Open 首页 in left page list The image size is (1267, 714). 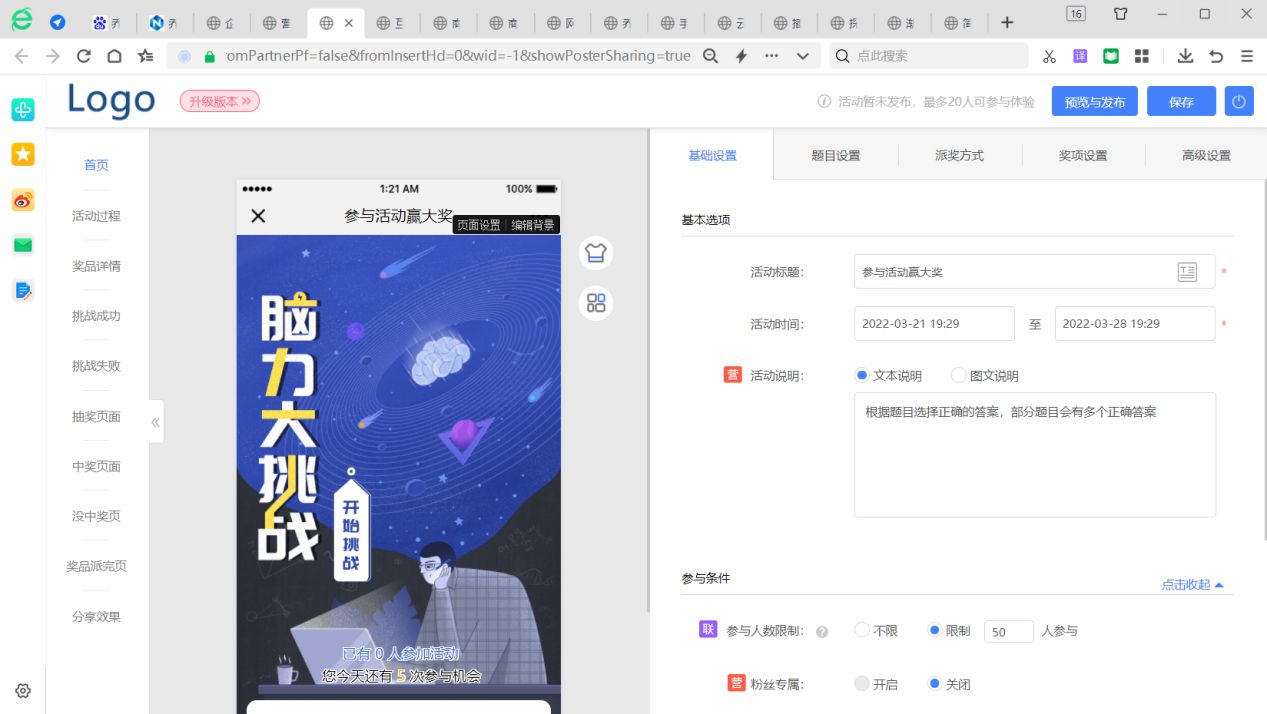(x=96, y=166)
